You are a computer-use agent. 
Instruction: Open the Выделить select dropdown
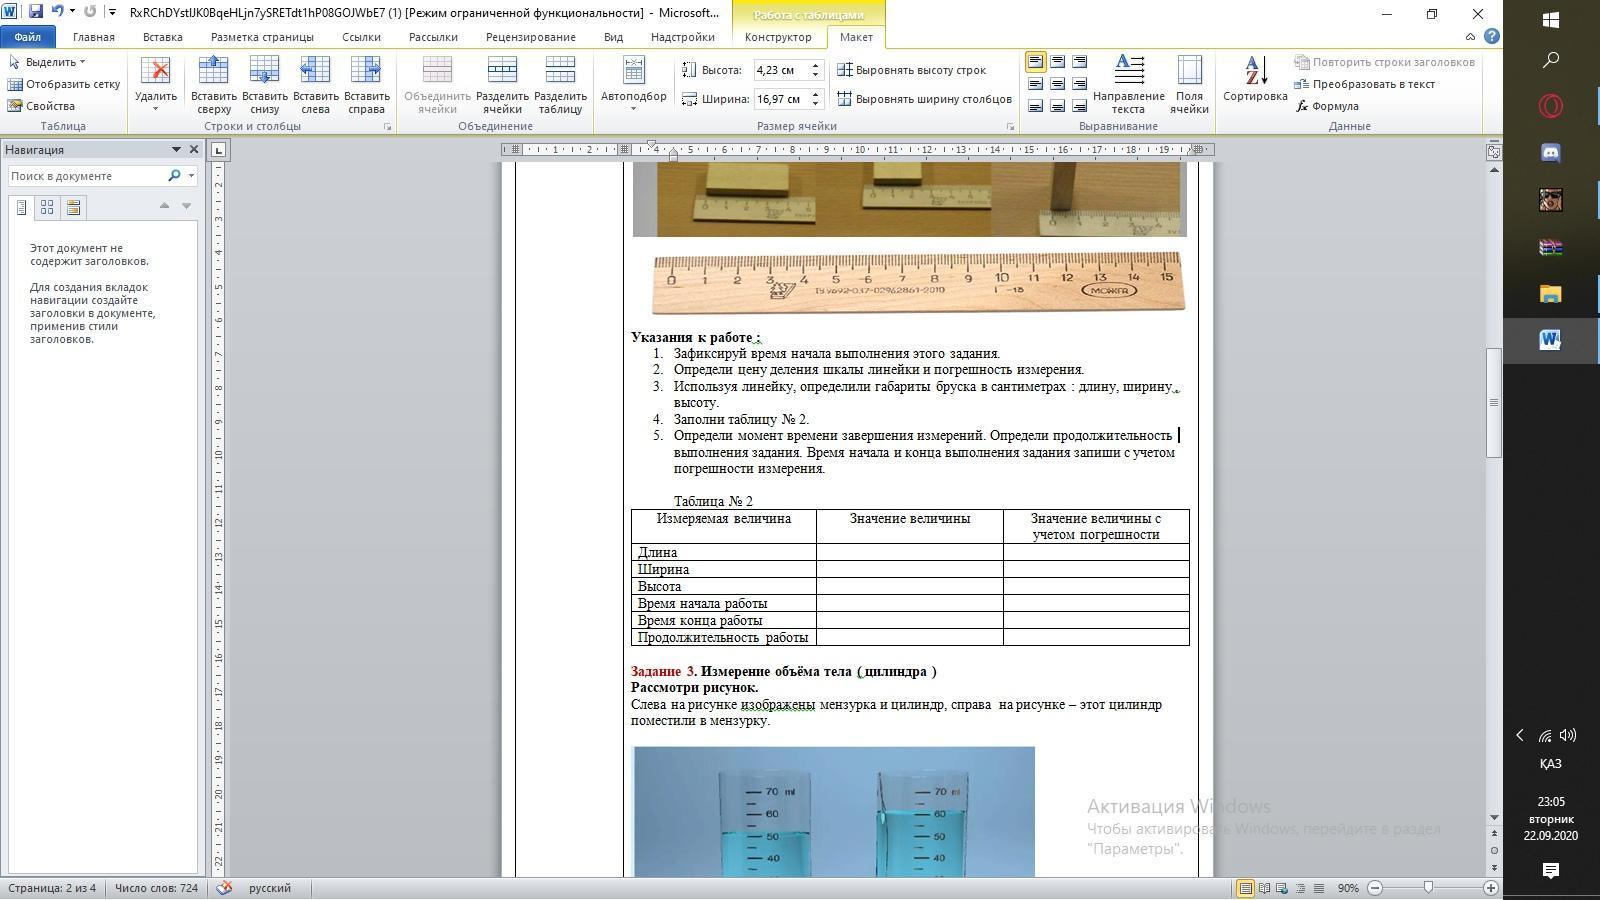(47, 62)
